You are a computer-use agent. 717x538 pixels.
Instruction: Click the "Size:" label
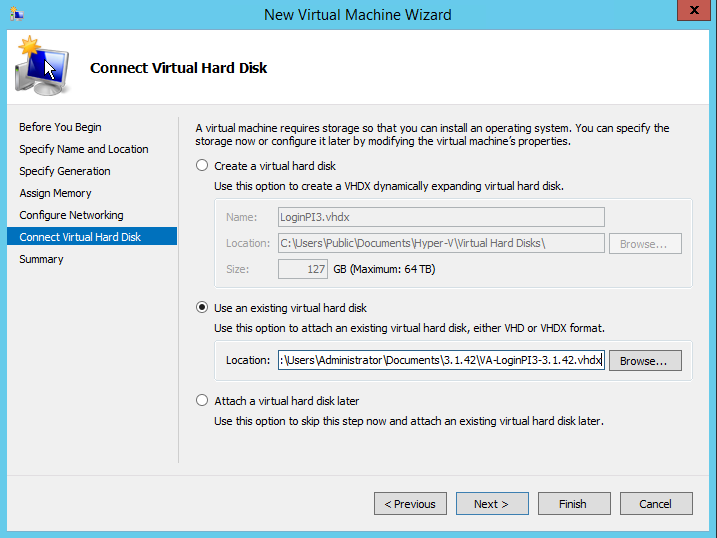(237, 269)
